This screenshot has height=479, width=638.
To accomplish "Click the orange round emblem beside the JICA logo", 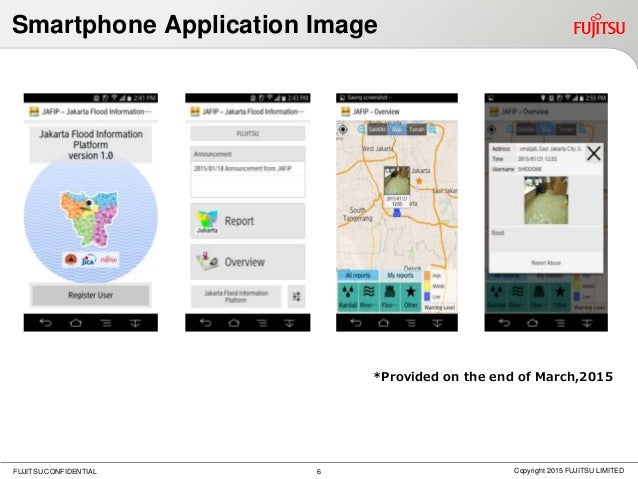I will pos(71,259).
